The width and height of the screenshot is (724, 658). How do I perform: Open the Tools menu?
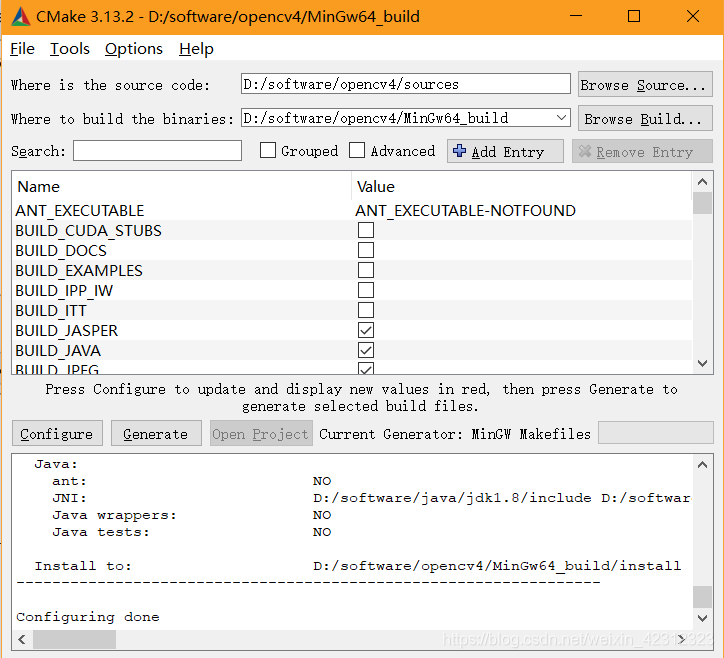pos(70,48)
